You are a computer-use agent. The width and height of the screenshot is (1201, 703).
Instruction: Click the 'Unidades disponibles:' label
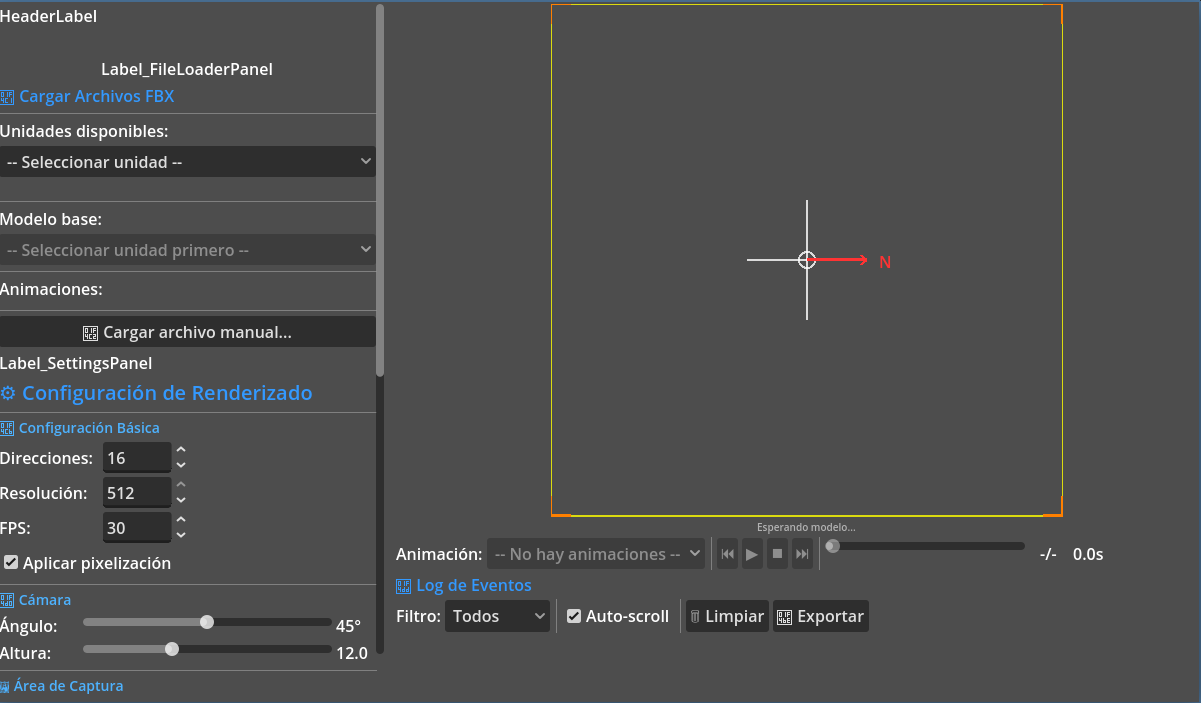[84, 132]
